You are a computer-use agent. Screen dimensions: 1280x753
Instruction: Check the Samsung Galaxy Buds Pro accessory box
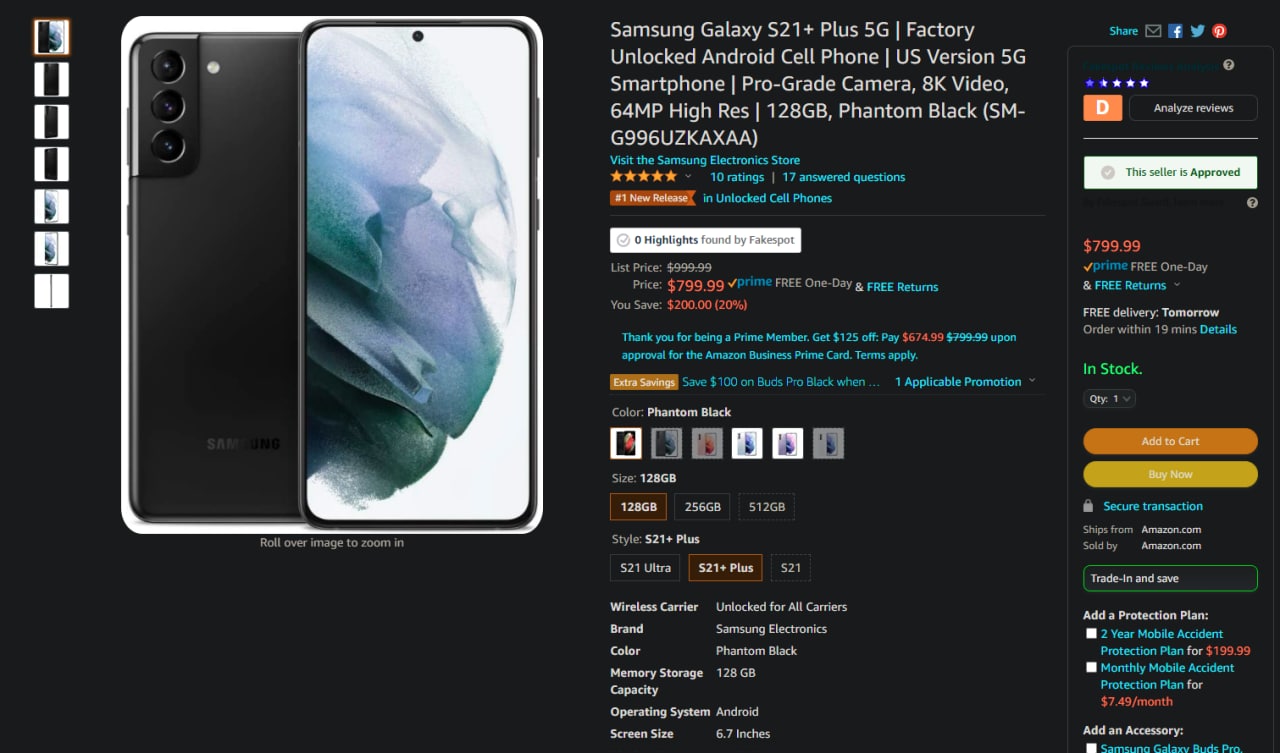1091,747
